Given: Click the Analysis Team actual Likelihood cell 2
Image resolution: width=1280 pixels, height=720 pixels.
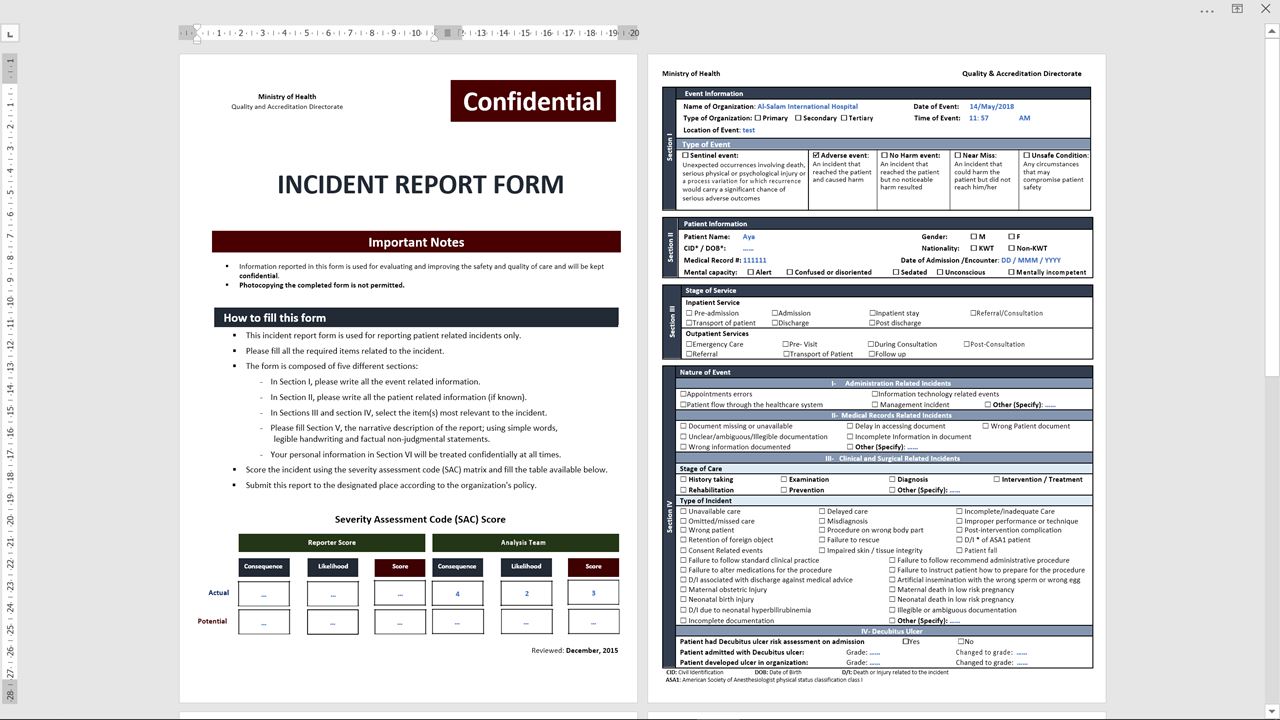Looking at the screenshot, I should point(526,593).
